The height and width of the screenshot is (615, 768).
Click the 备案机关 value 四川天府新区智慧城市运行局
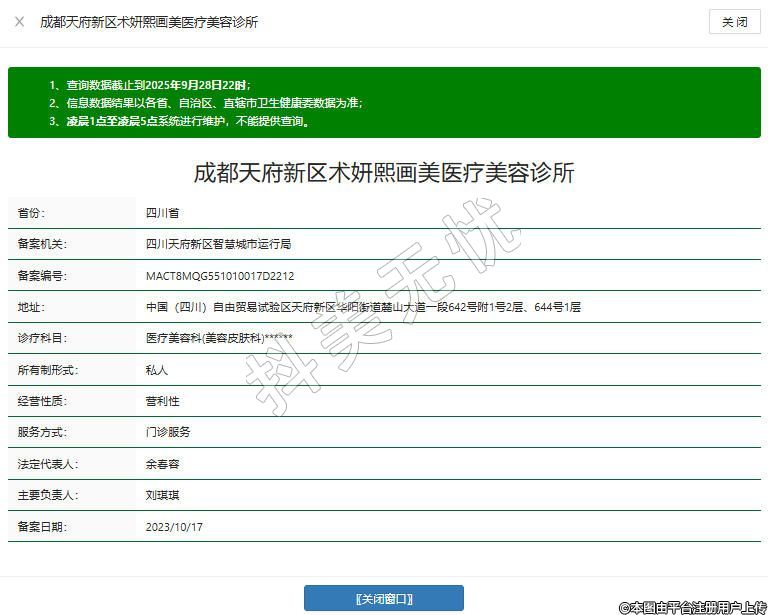click(x=218, y=244)
